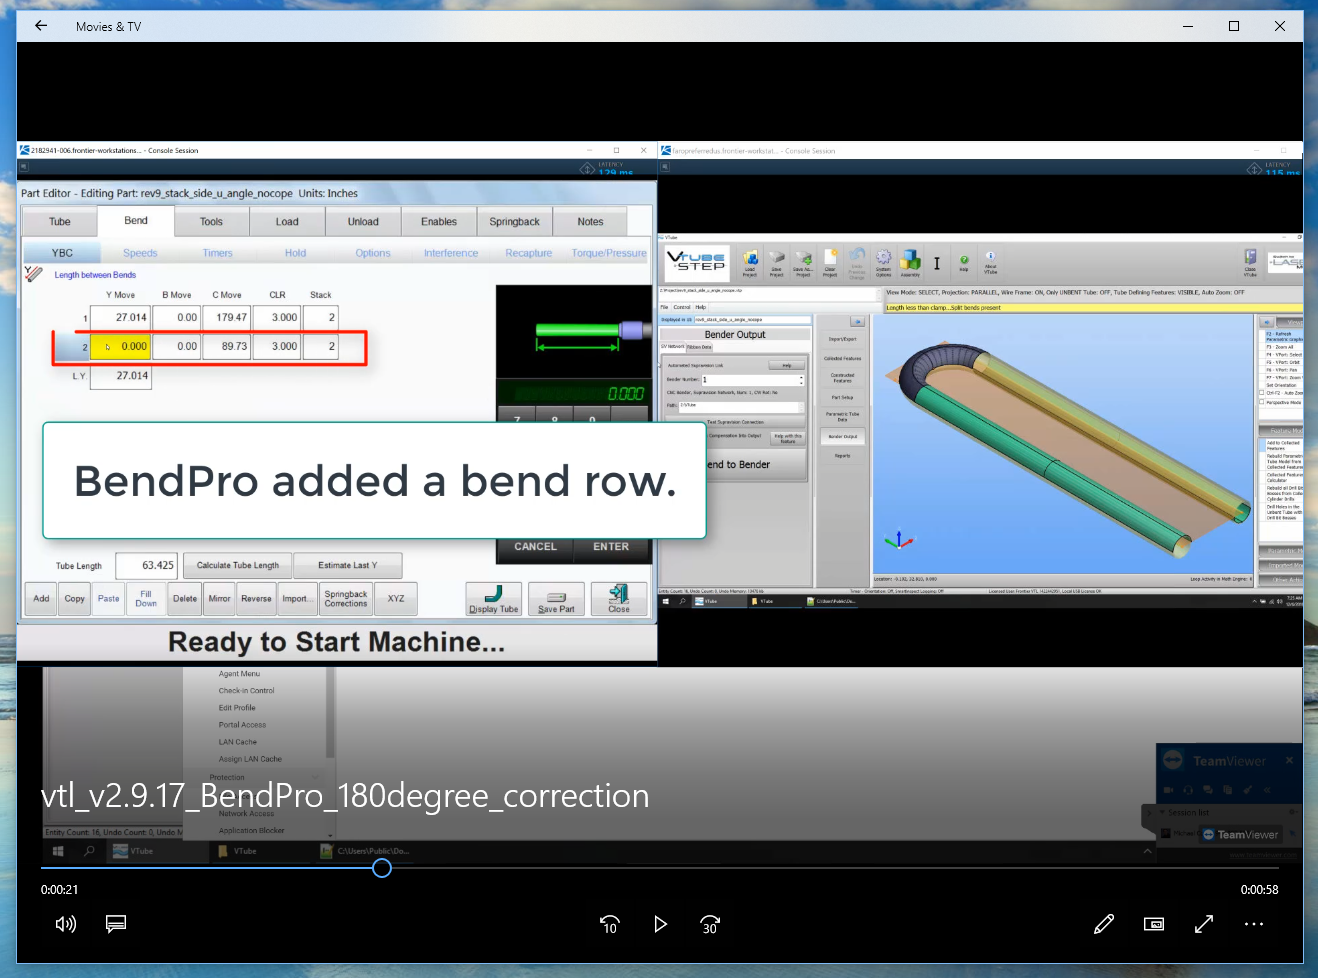Image resolution: width=1318 pixels, height=978 pixels.
Task: Select the yellow Y Move cell in row 2
Action: pyautogui.click(x=121, y=347)
